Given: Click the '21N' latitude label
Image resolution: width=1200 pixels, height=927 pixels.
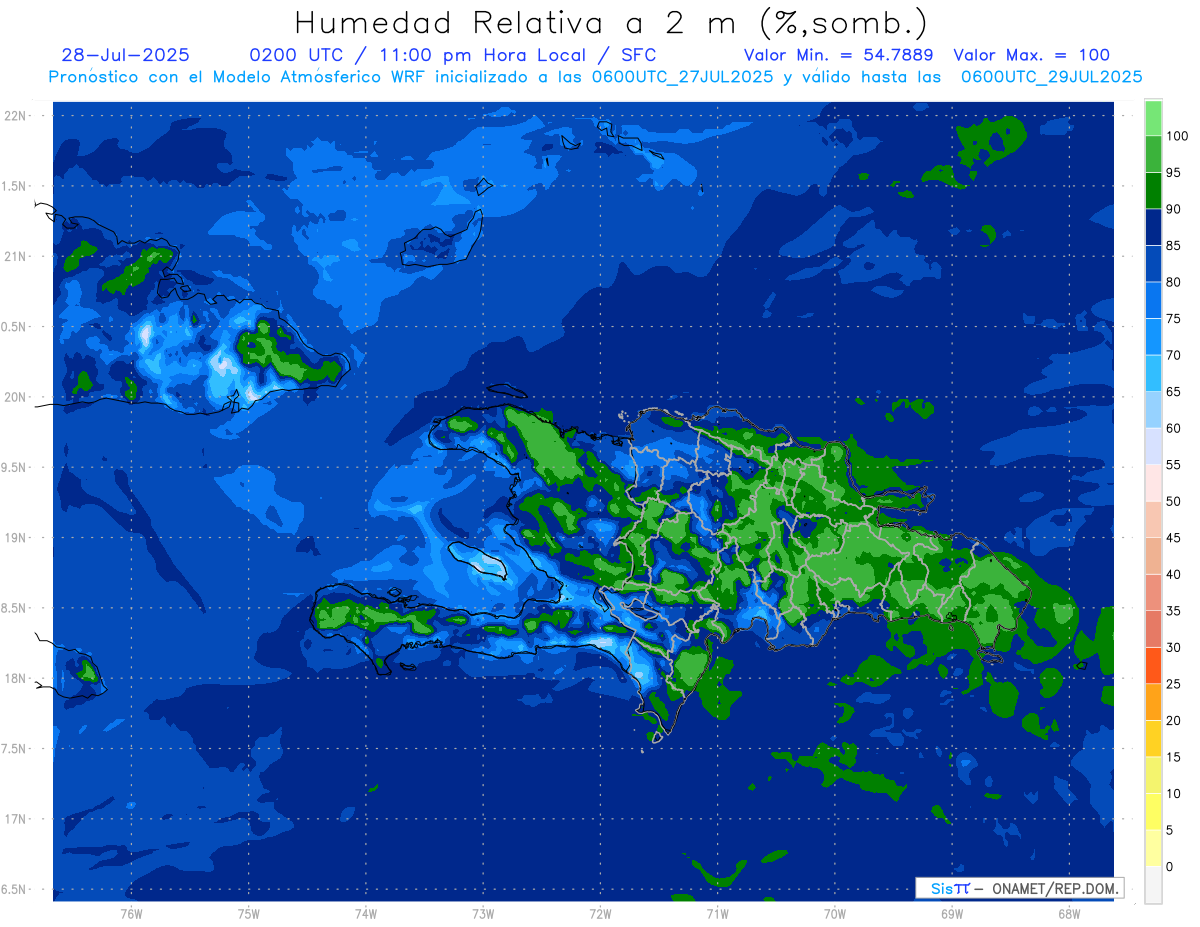Looking at the screenshot, I should click(16, 256).
